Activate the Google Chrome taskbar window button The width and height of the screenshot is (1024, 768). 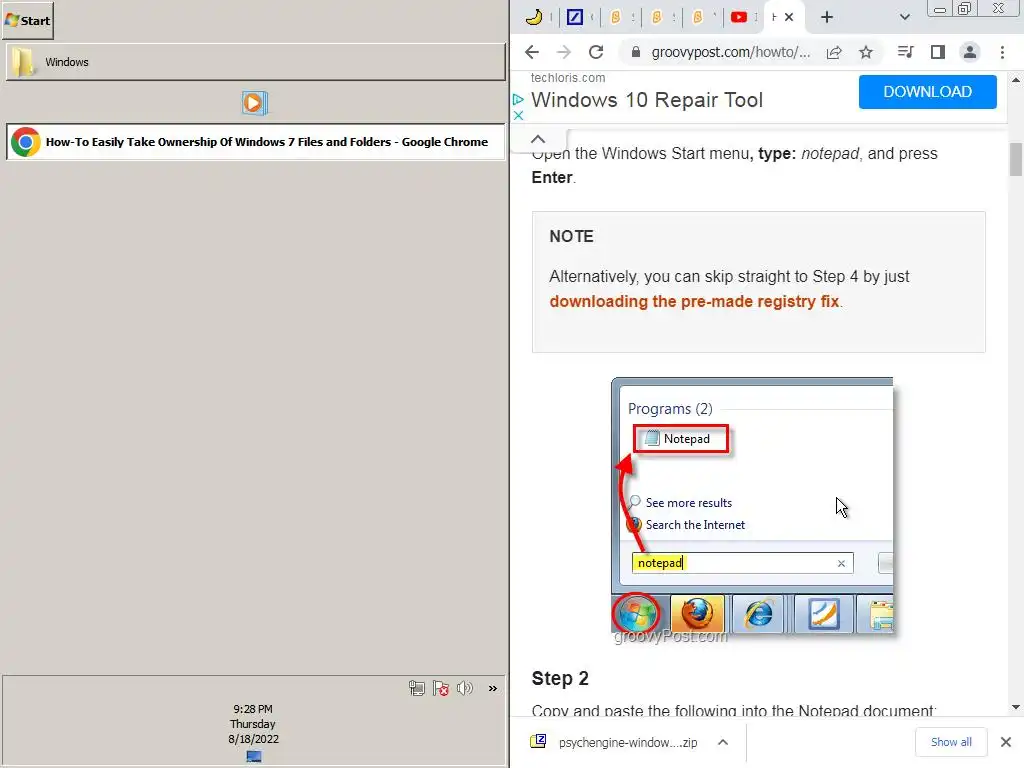tap(255, 142)
